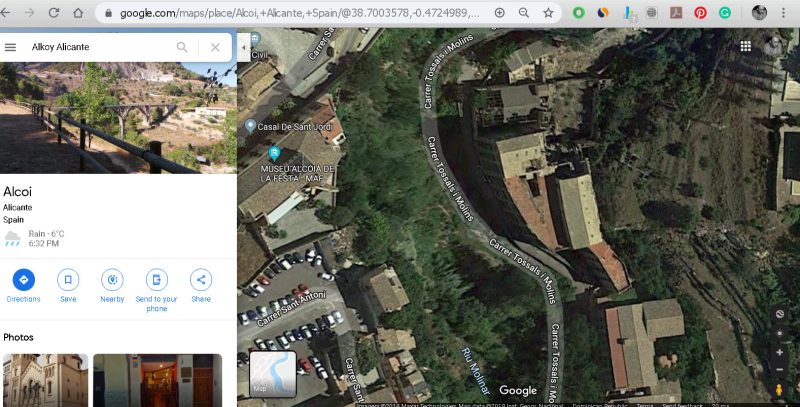Click the 'Alcoi' place title
Screen dimensions: 800x407
(17, 191)
